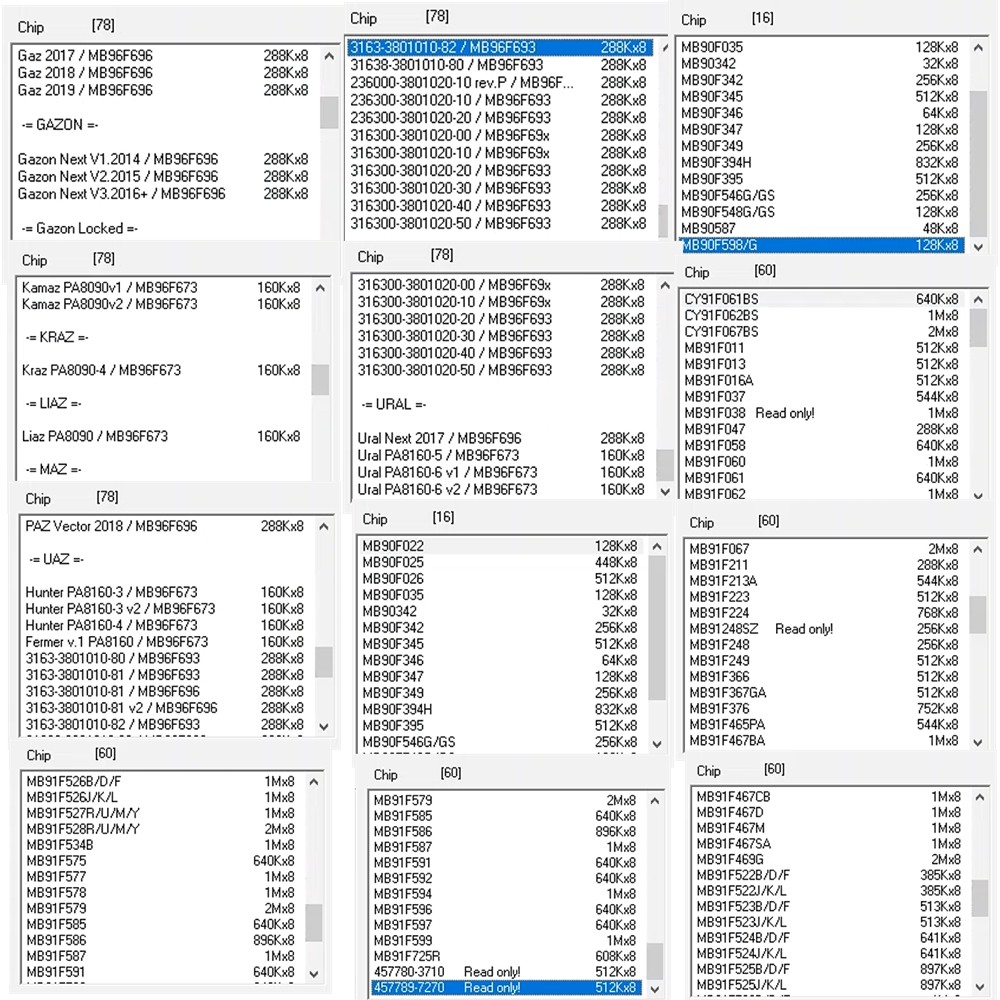This screenshot has height=1000, width=1000.
Task: Select Liaz PA8090 / MB96F673 item
Action: point(95,436)
